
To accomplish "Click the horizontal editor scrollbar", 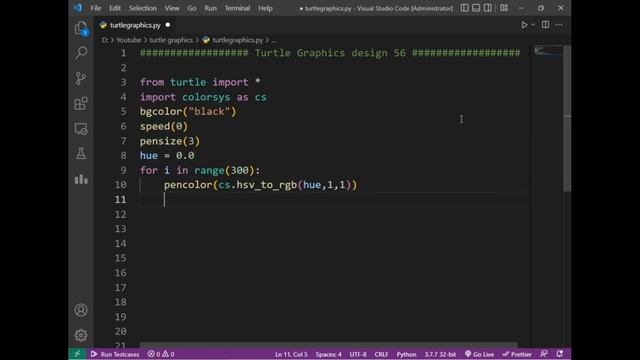I will click(x=329, y=345).
